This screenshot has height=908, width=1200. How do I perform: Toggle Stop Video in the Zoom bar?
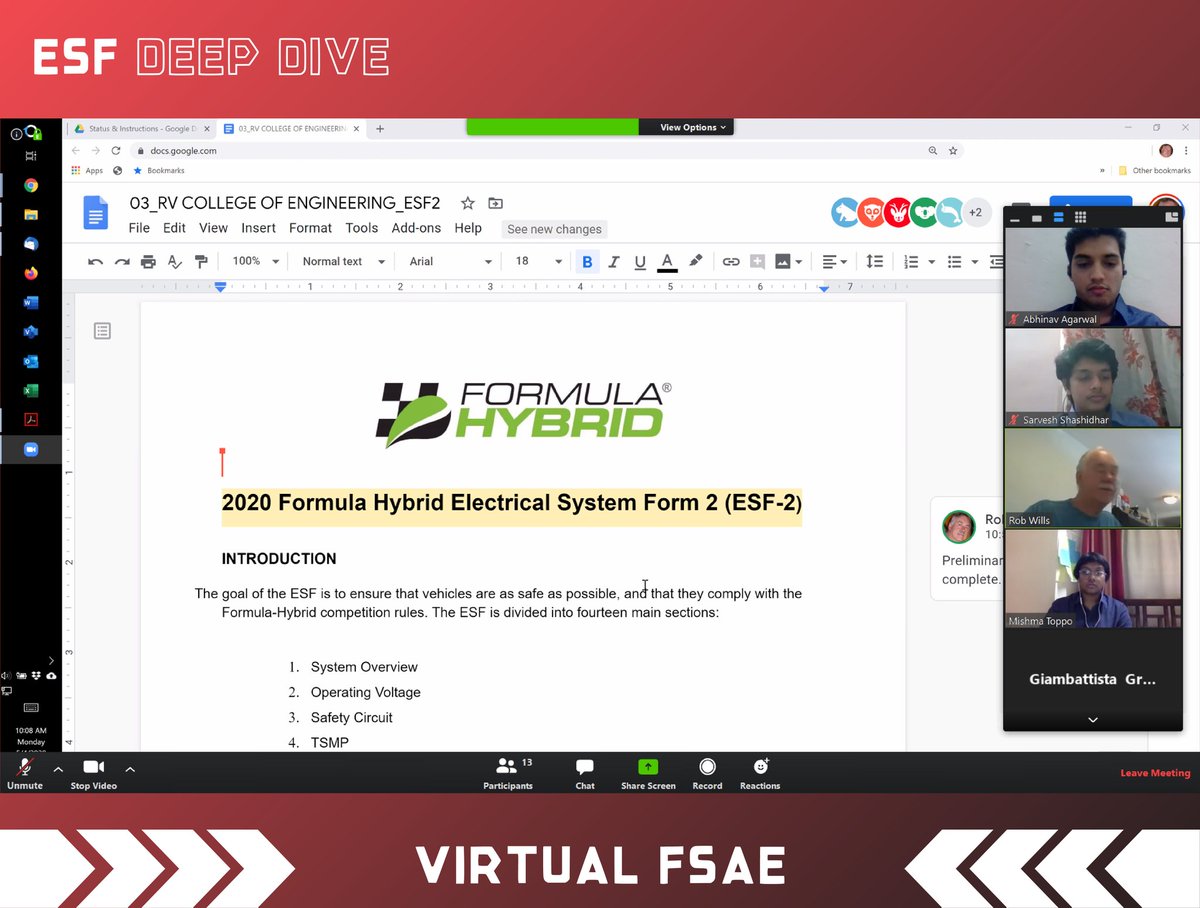point(93,772)
